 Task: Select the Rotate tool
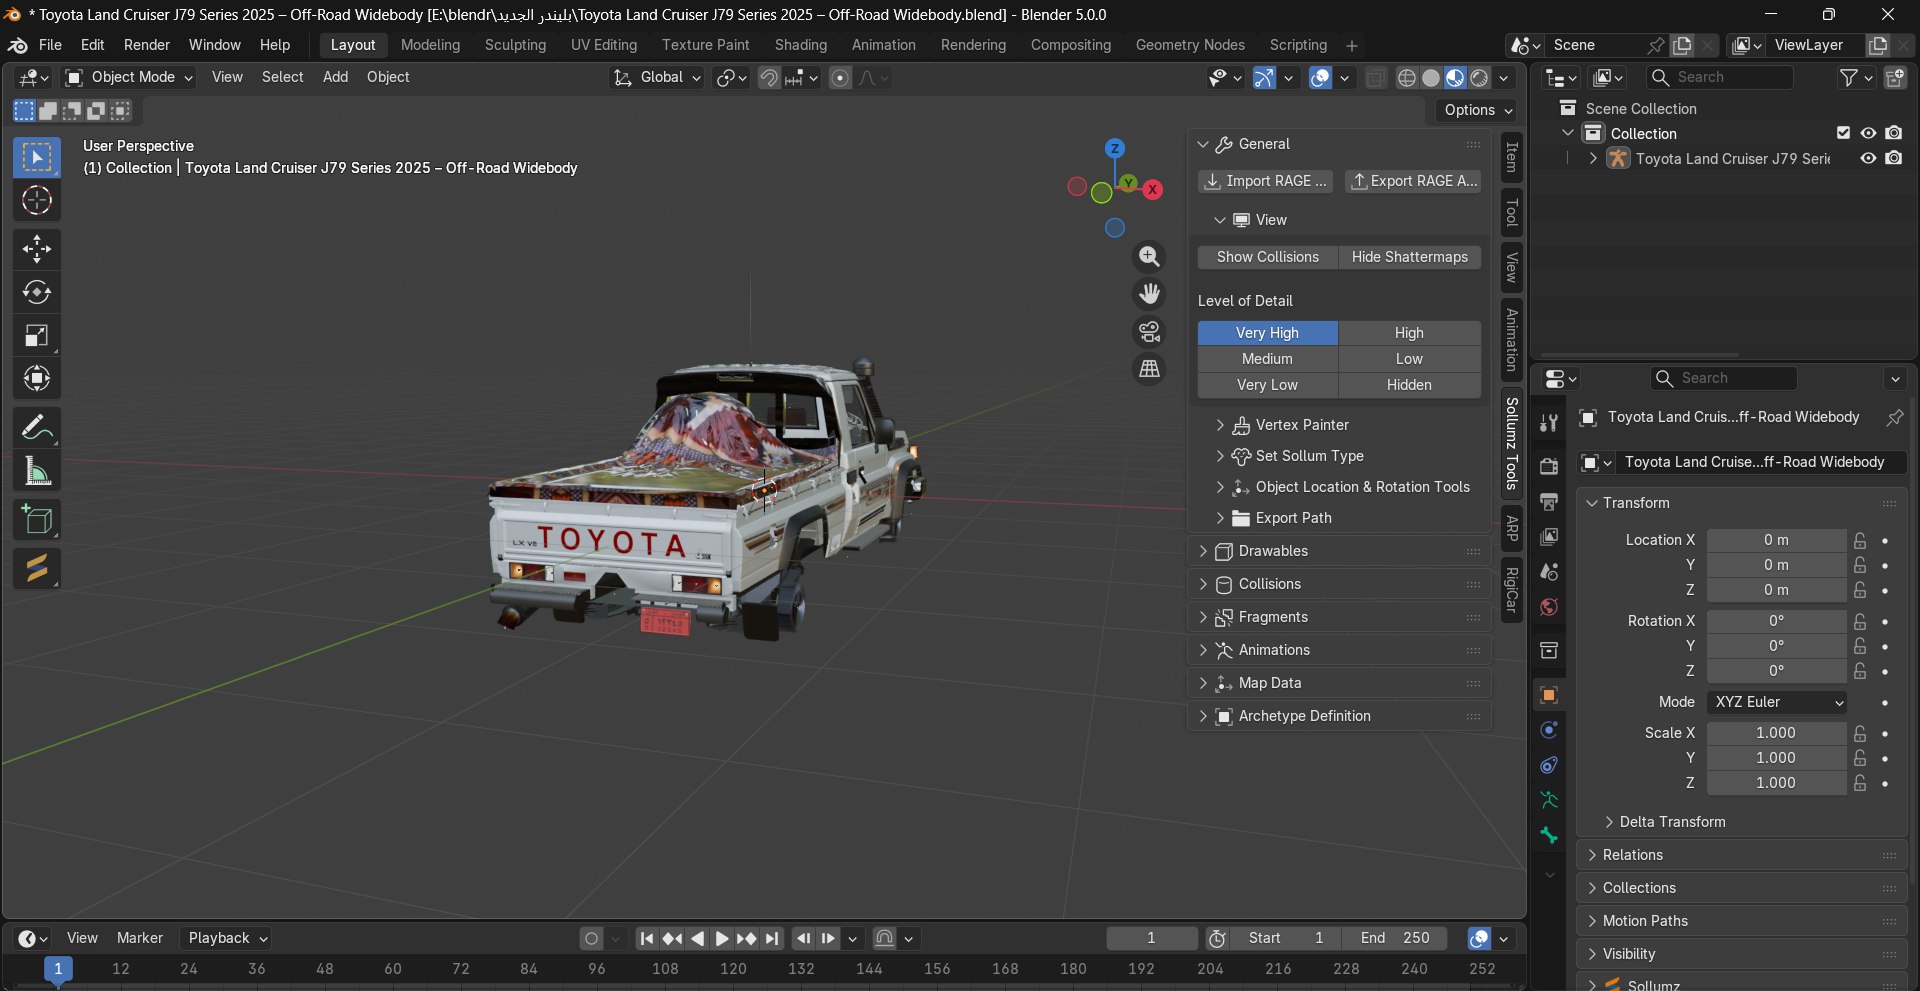(37, 292)
